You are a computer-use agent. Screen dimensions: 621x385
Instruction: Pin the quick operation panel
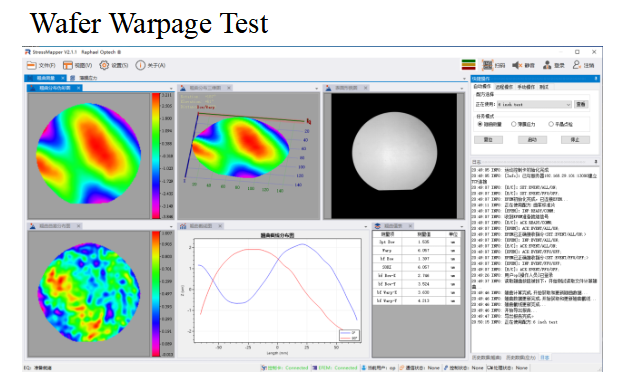pos(596,79)
